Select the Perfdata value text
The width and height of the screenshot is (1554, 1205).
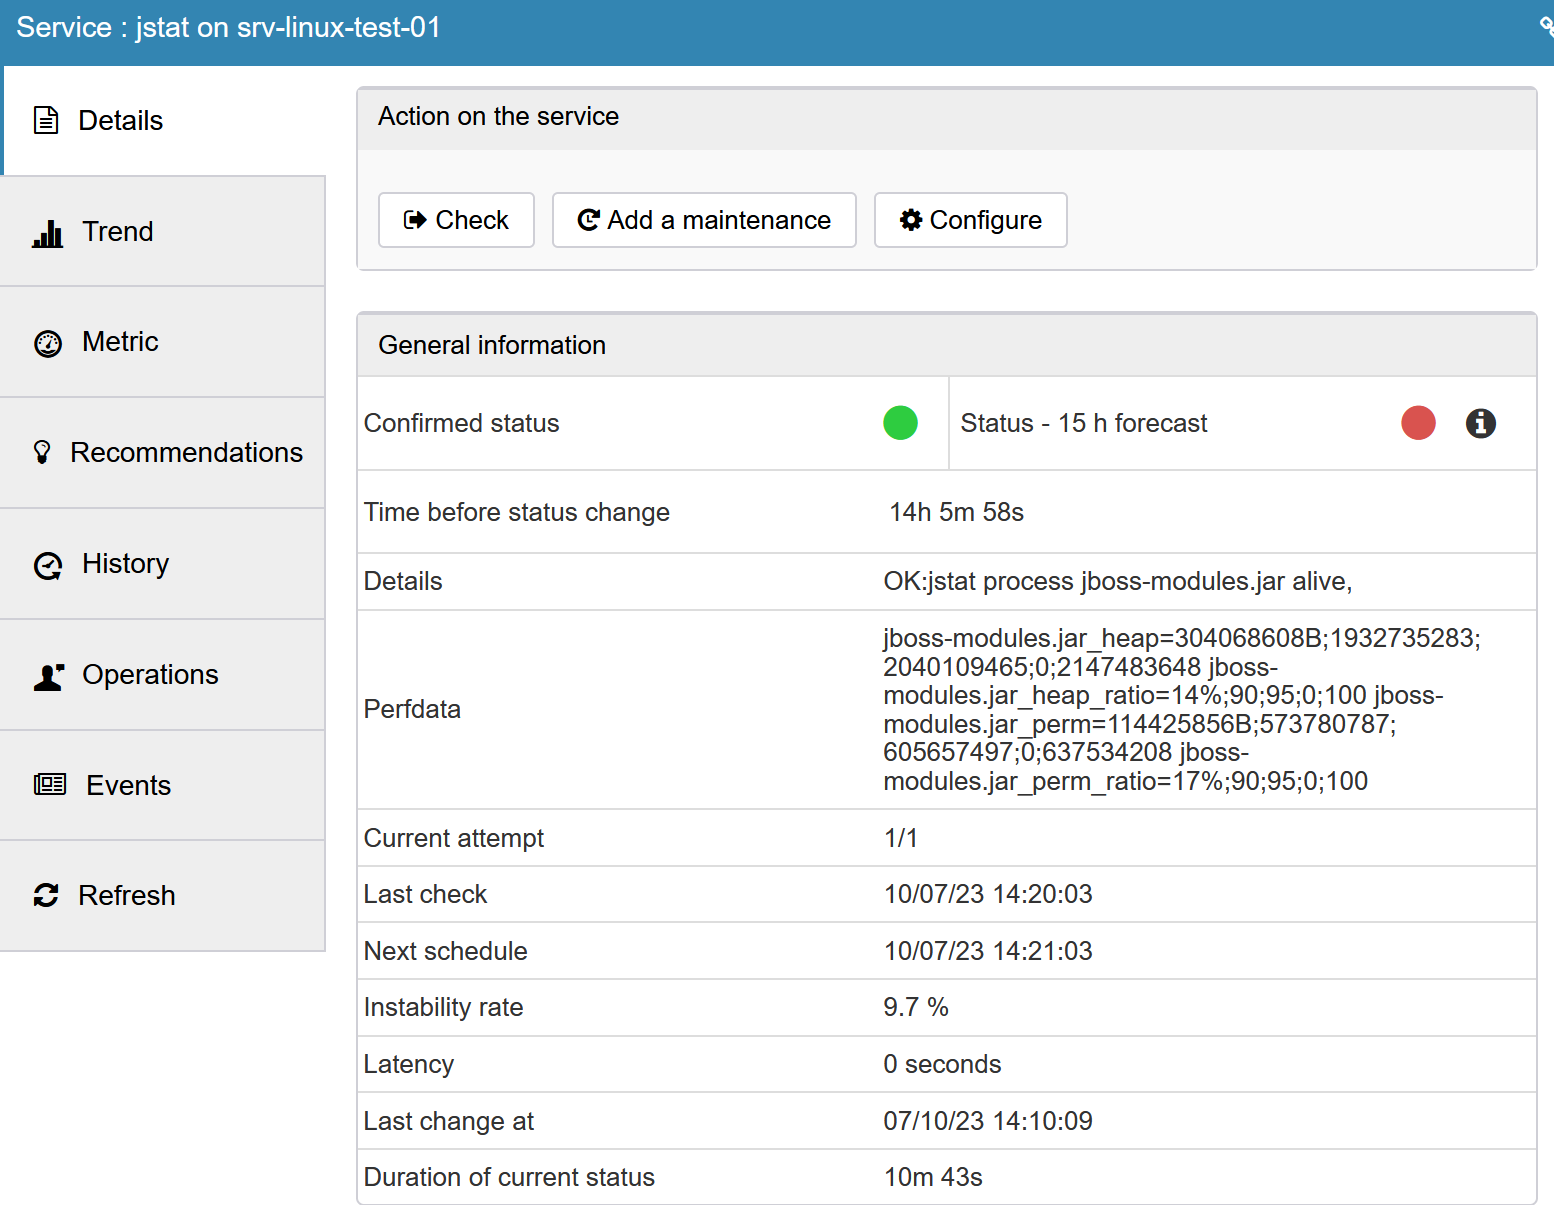click(x=1180, y=709)
